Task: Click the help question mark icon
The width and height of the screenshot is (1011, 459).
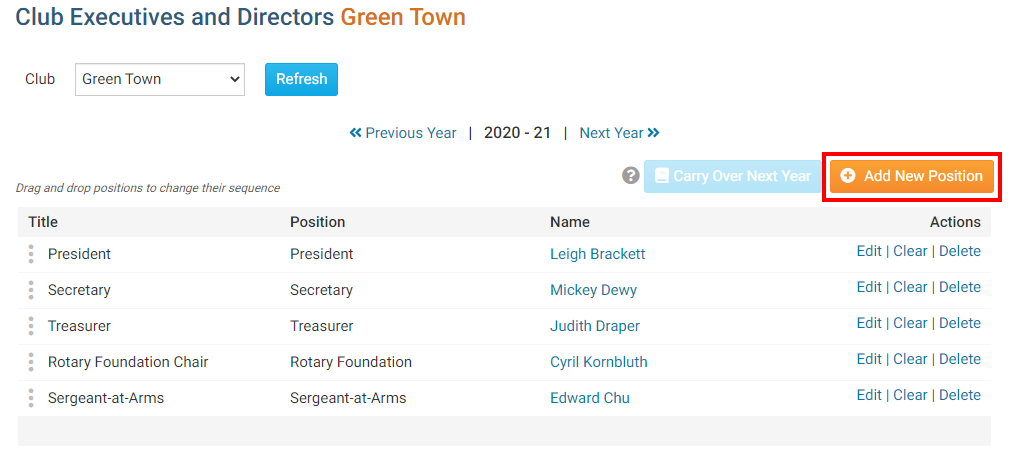Action: (630, 176)
